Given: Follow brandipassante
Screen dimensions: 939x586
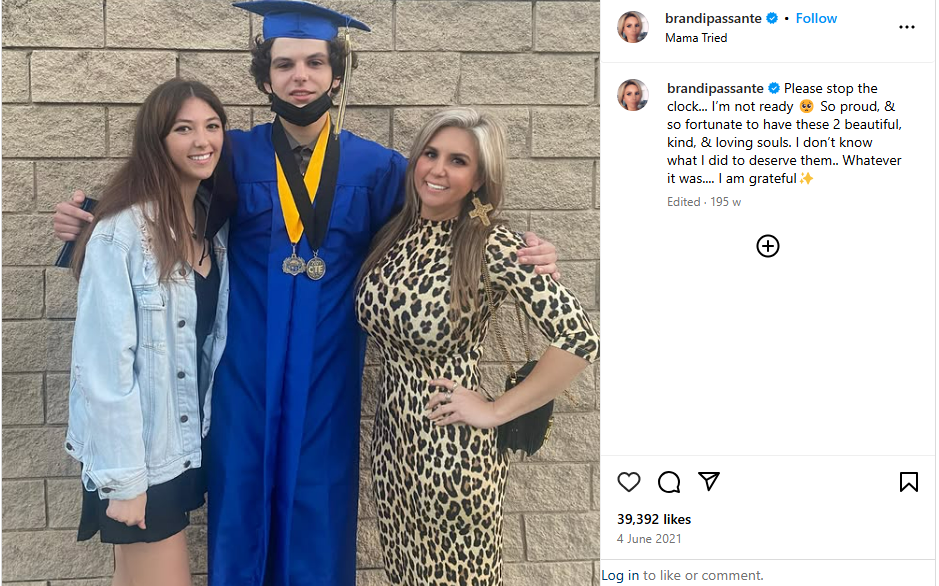Looking at the screenshot, I should pos(816,18).
